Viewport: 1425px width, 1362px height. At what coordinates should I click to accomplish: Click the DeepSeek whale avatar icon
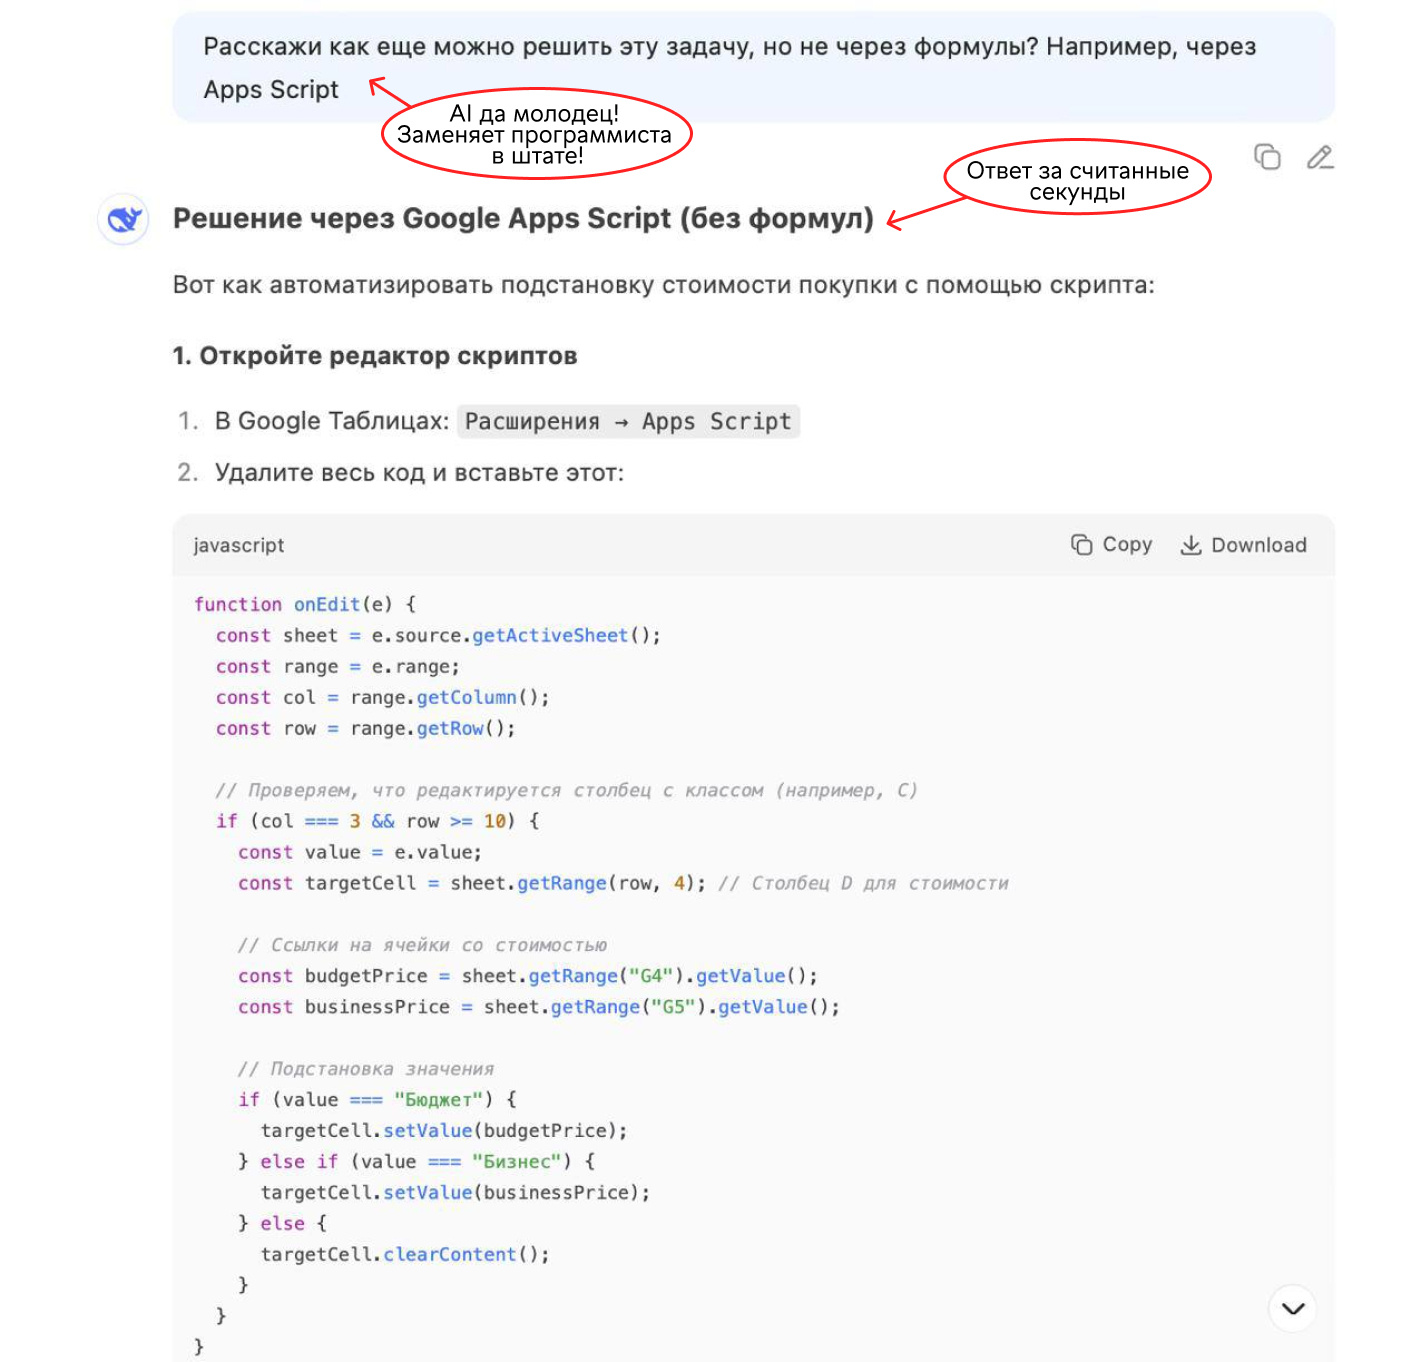(124, 219)
